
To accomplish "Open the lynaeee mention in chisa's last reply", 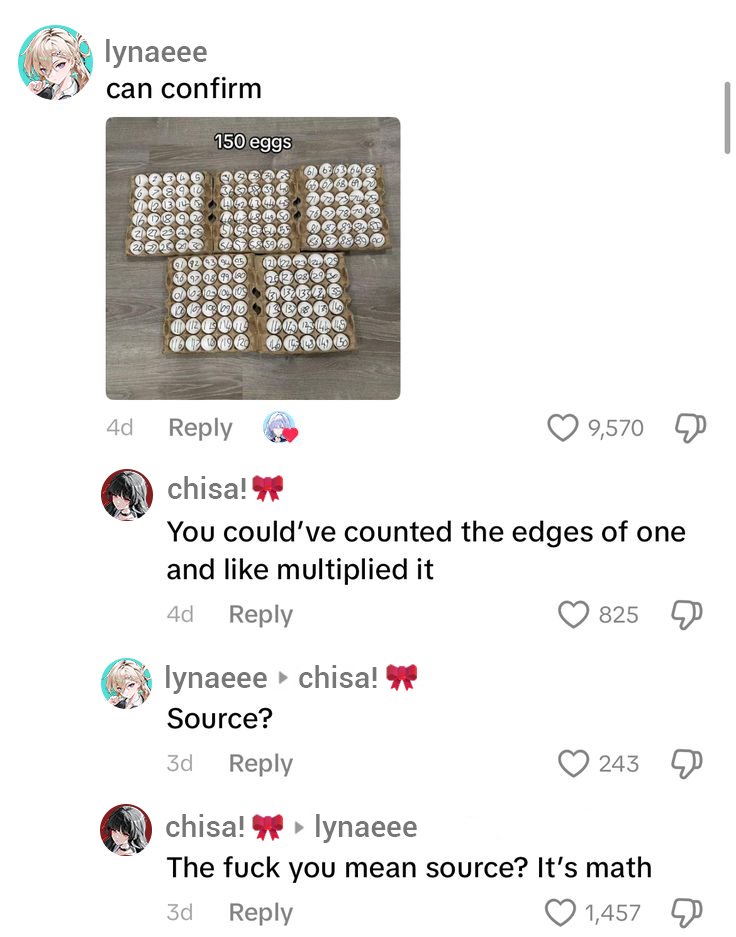I will (x=366, y=827).
